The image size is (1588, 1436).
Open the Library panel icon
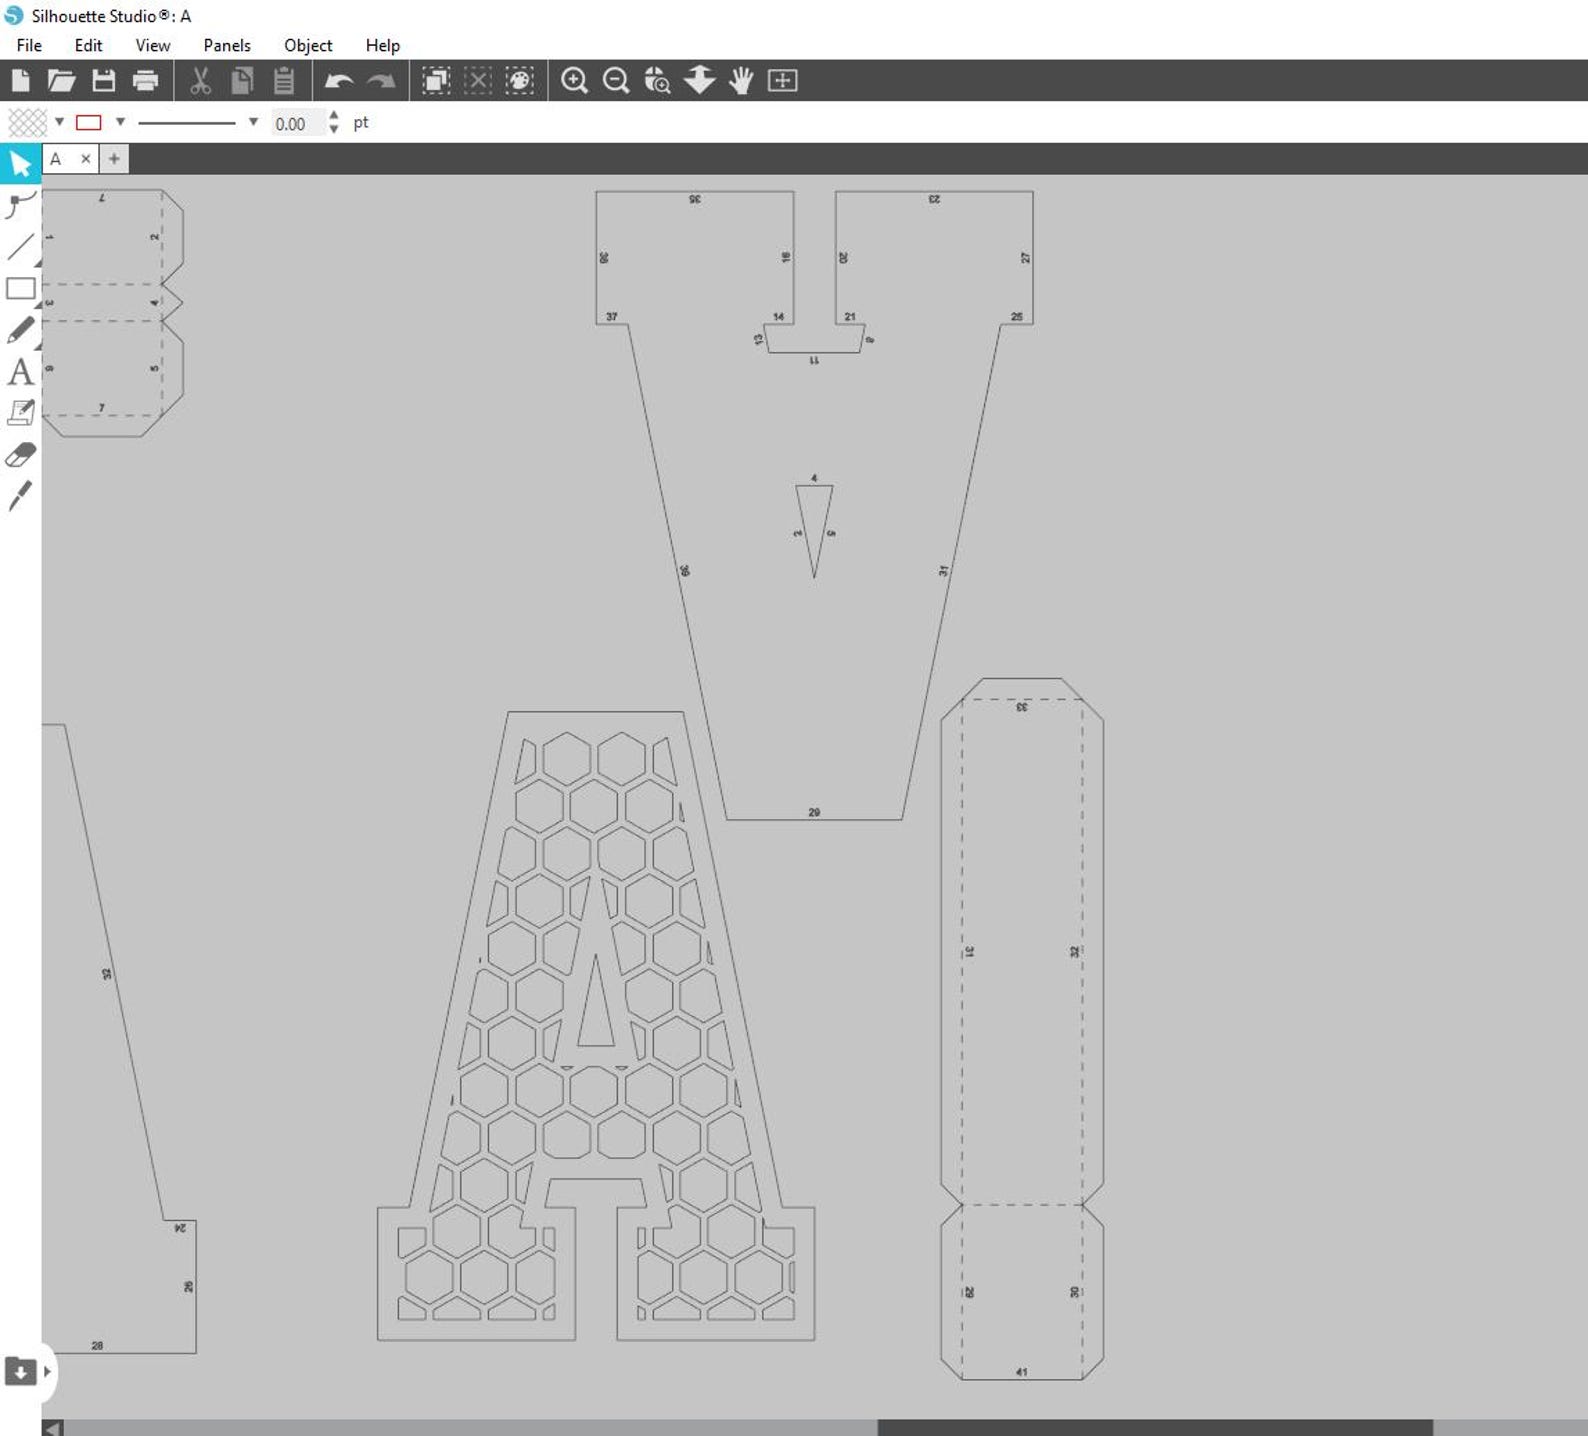[x=20, y=1371]
